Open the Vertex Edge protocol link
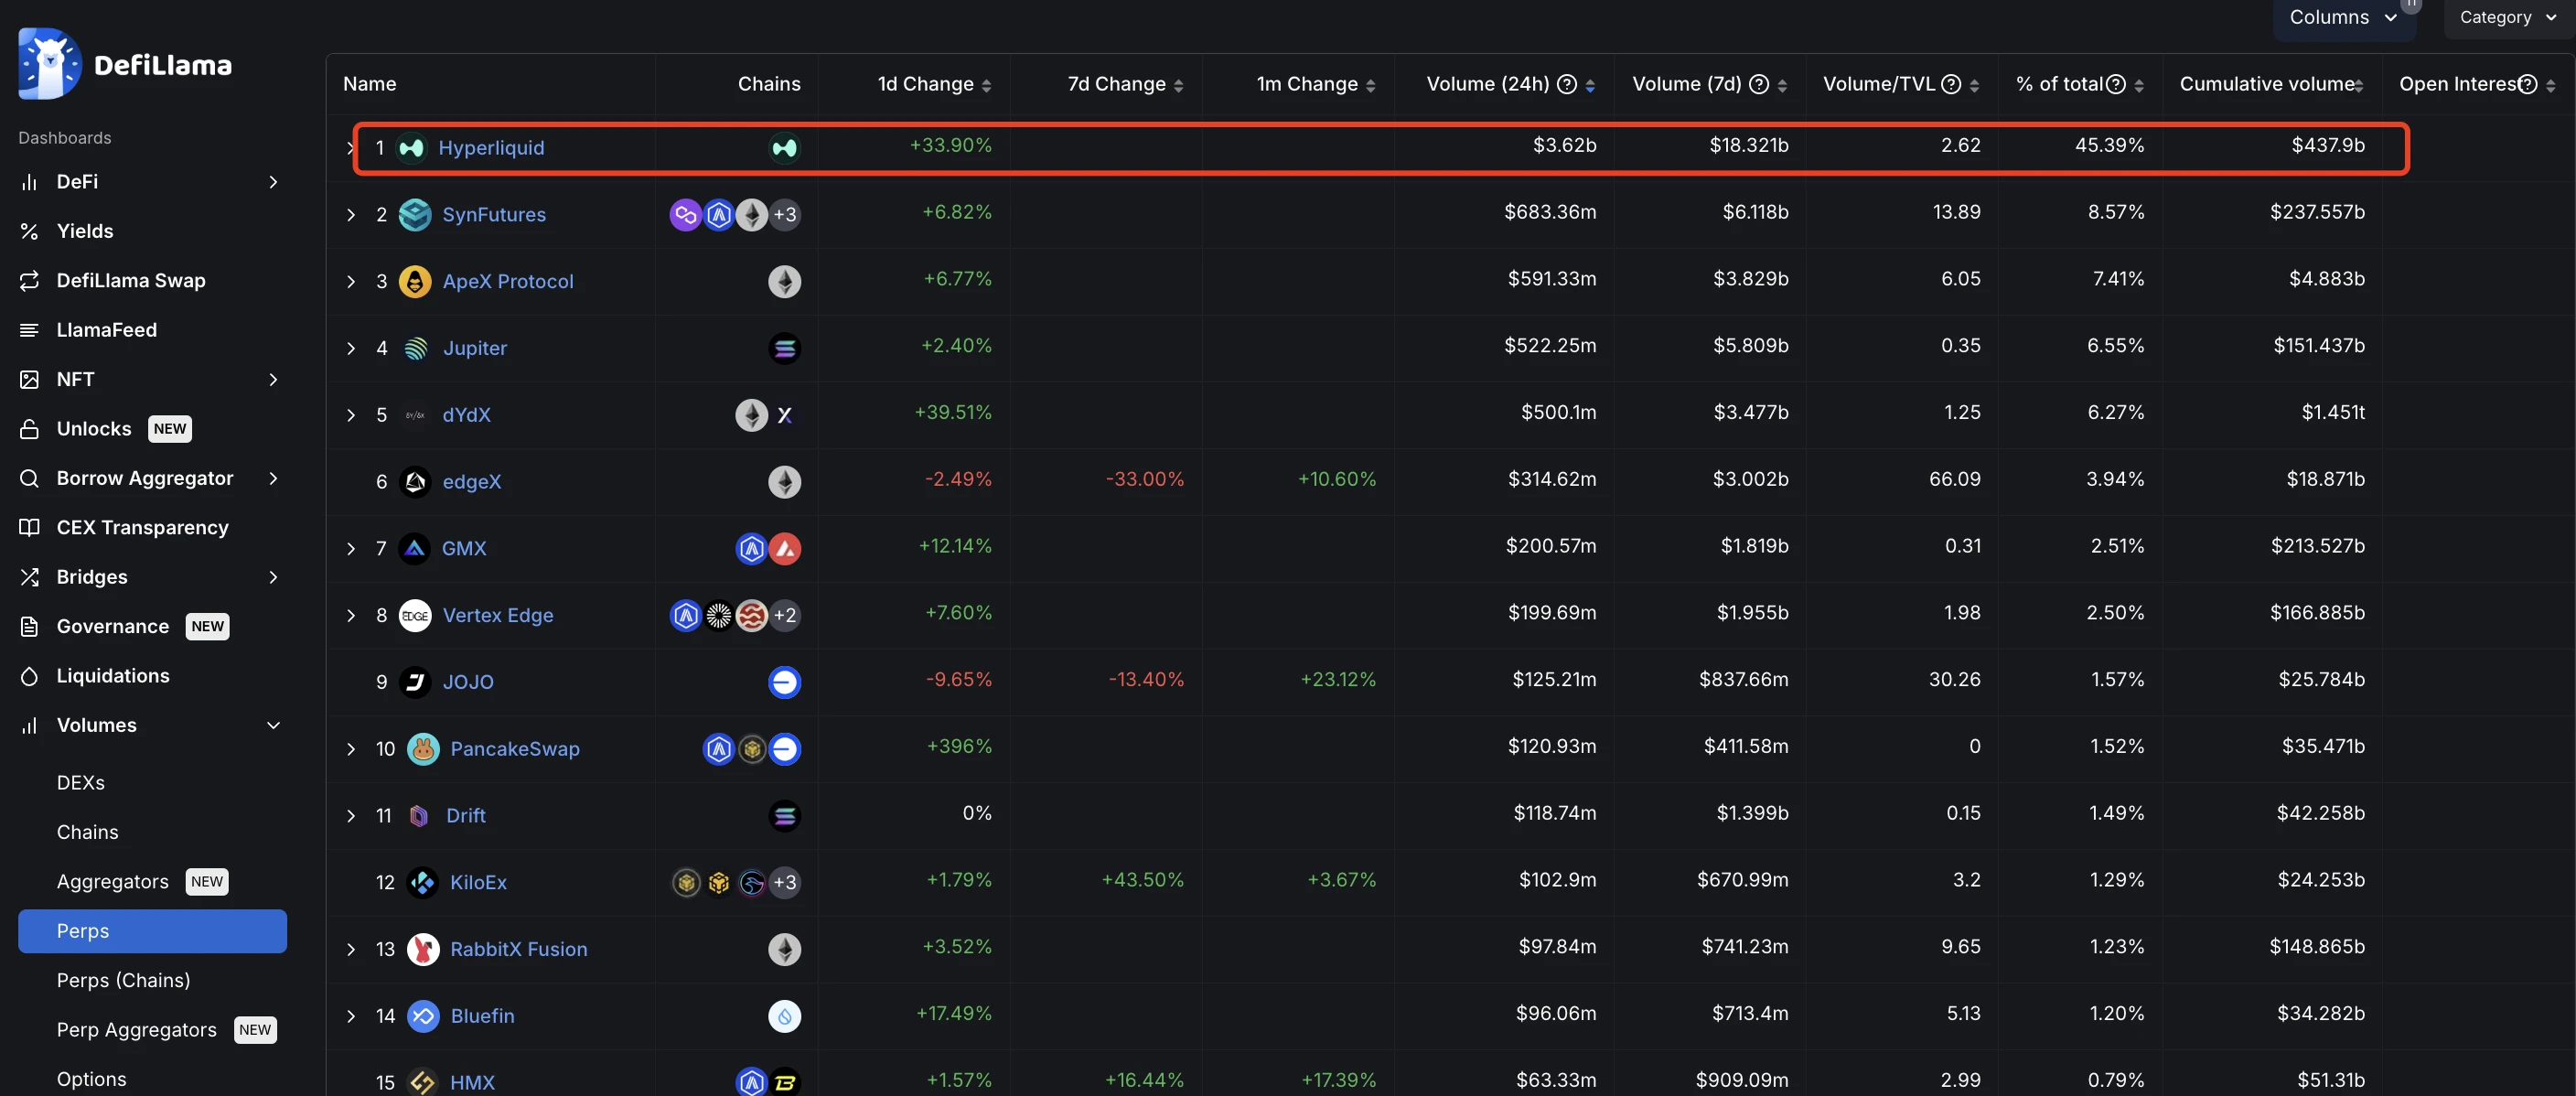Image resolution: width=2576 pixels, height=1096 pixels. [x=497, y=615]
